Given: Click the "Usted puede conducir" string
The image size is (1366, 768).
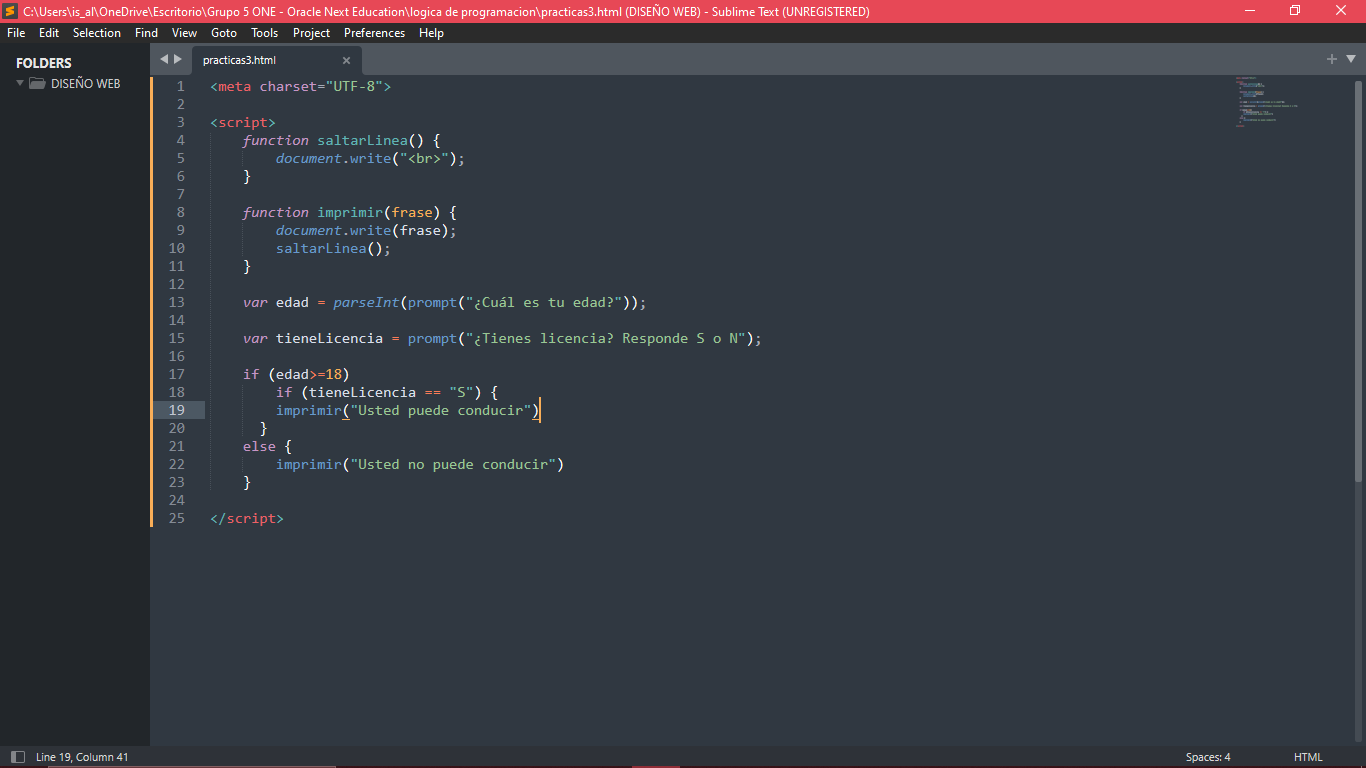Looking at the screenshot, I should tap(440, 410).
